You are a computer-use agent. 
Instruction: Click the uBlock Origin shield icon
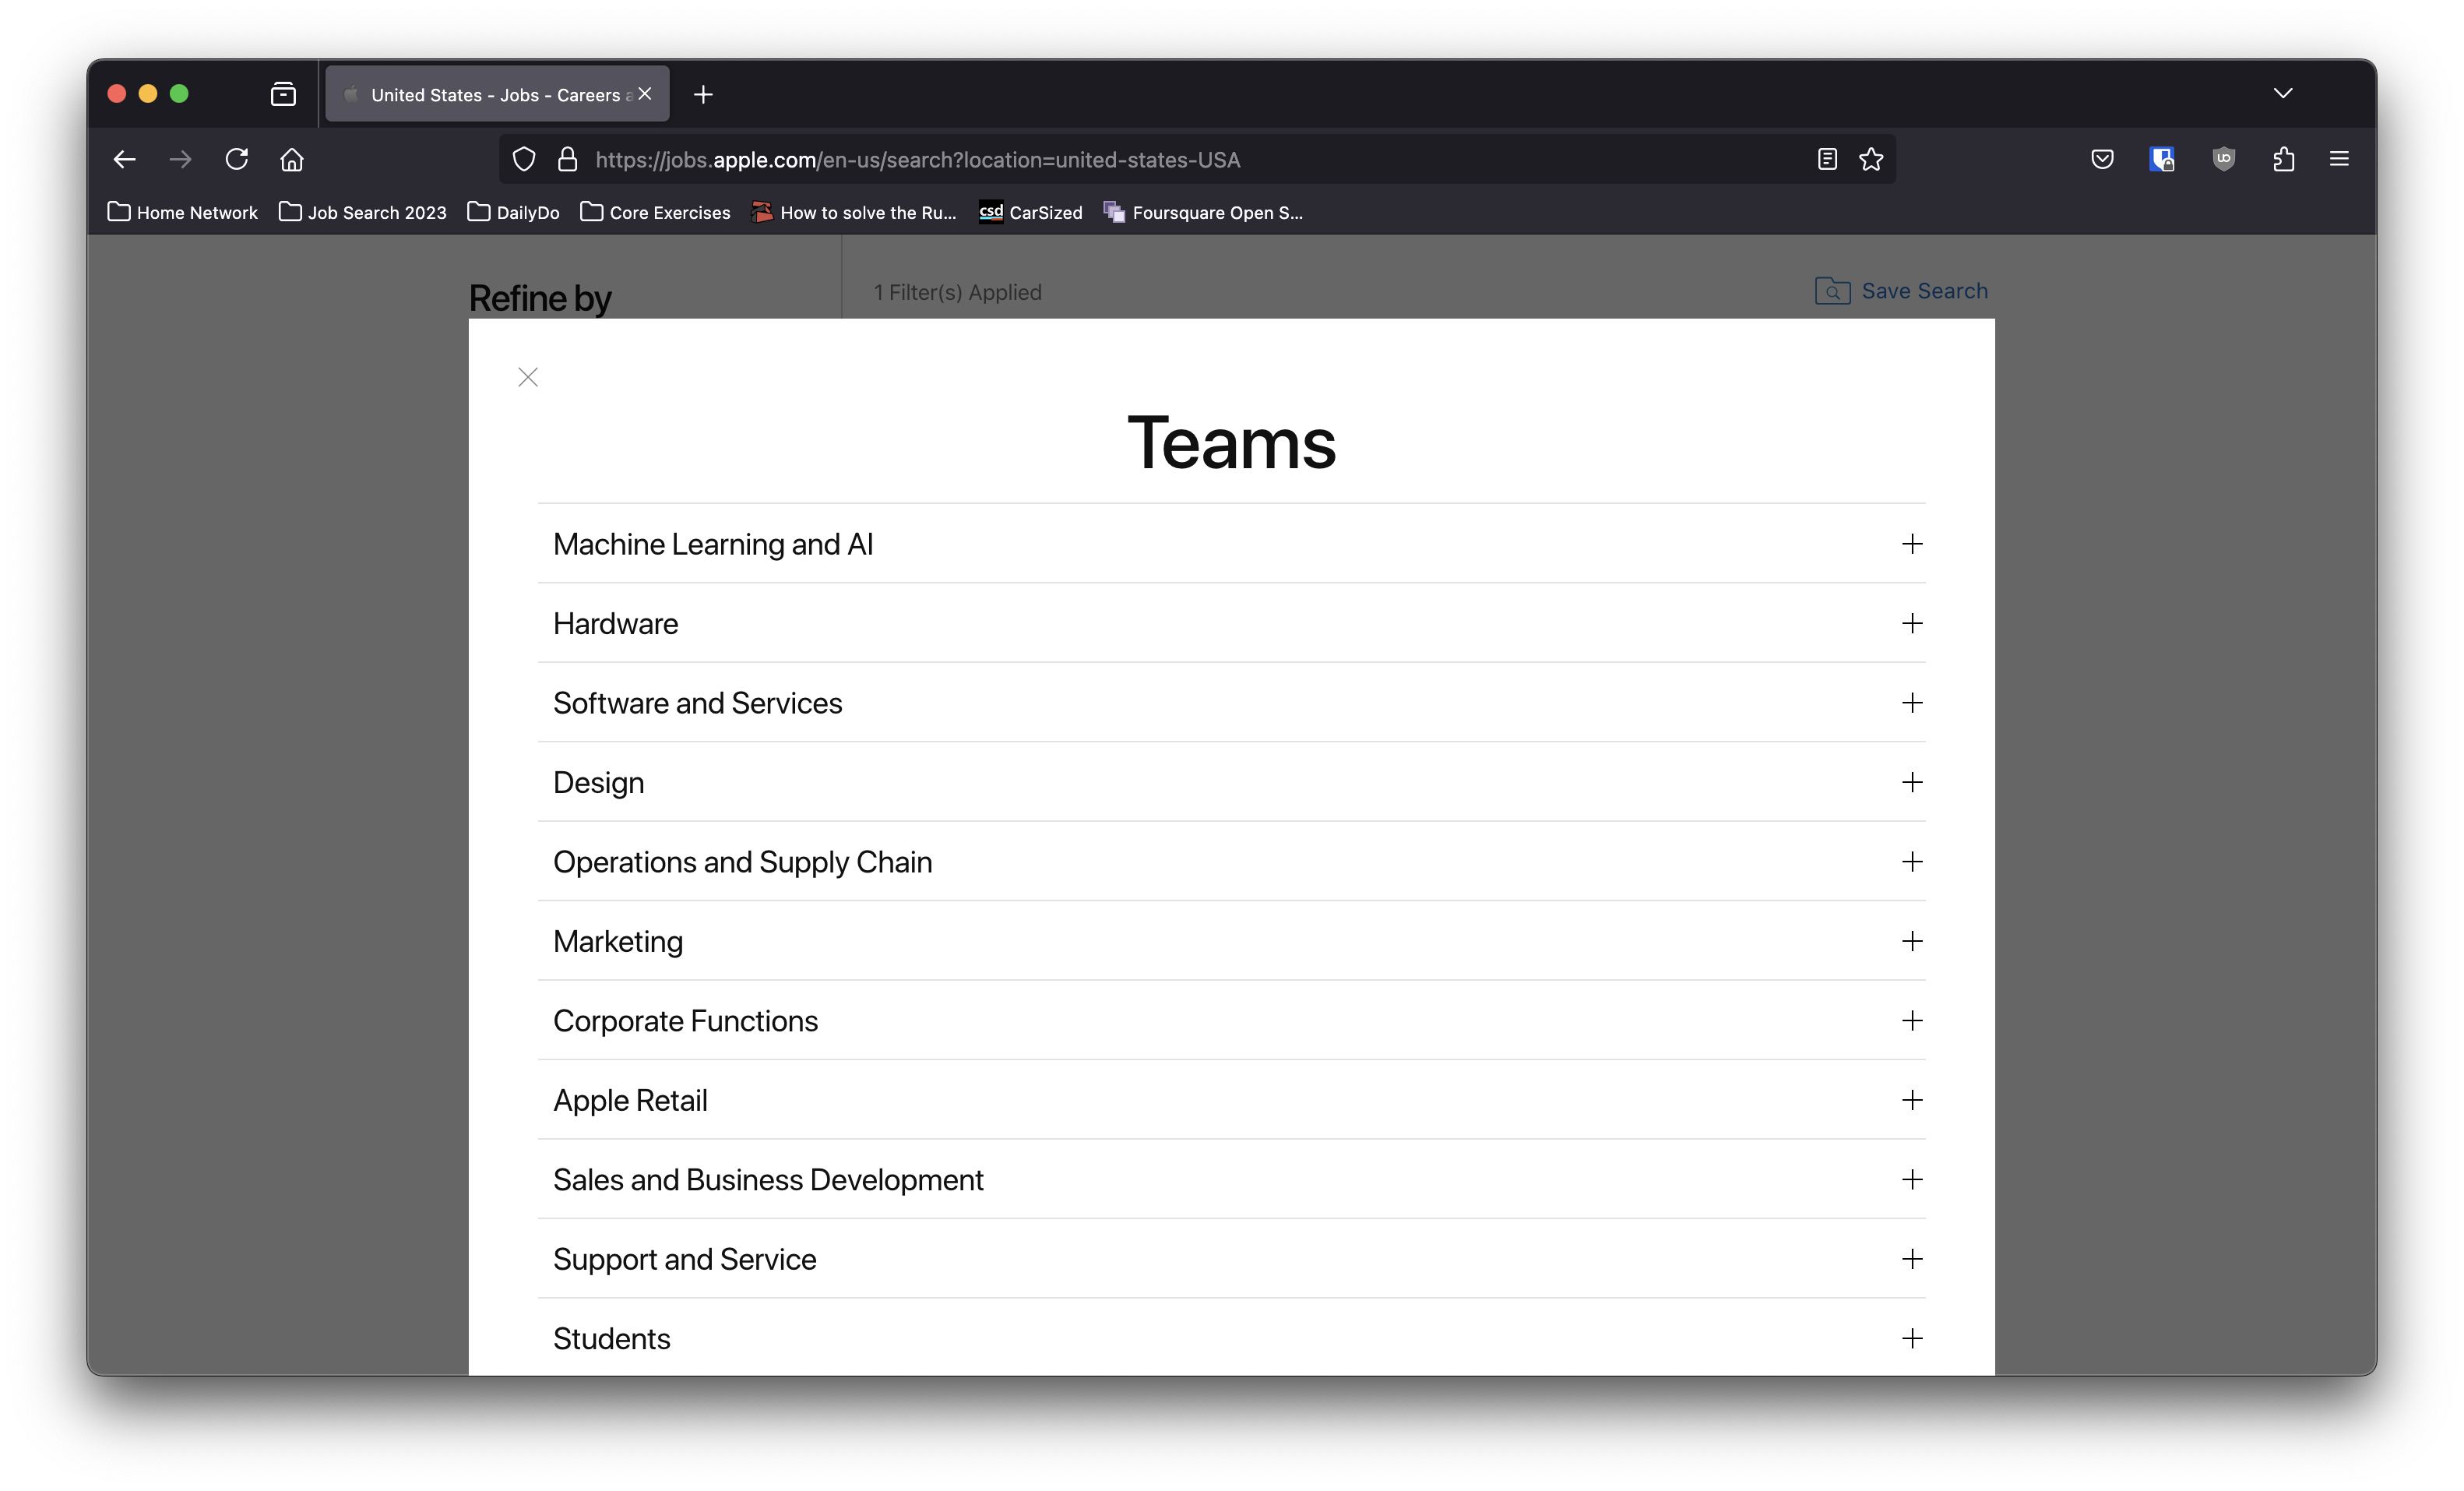(x=2223, y=159)
